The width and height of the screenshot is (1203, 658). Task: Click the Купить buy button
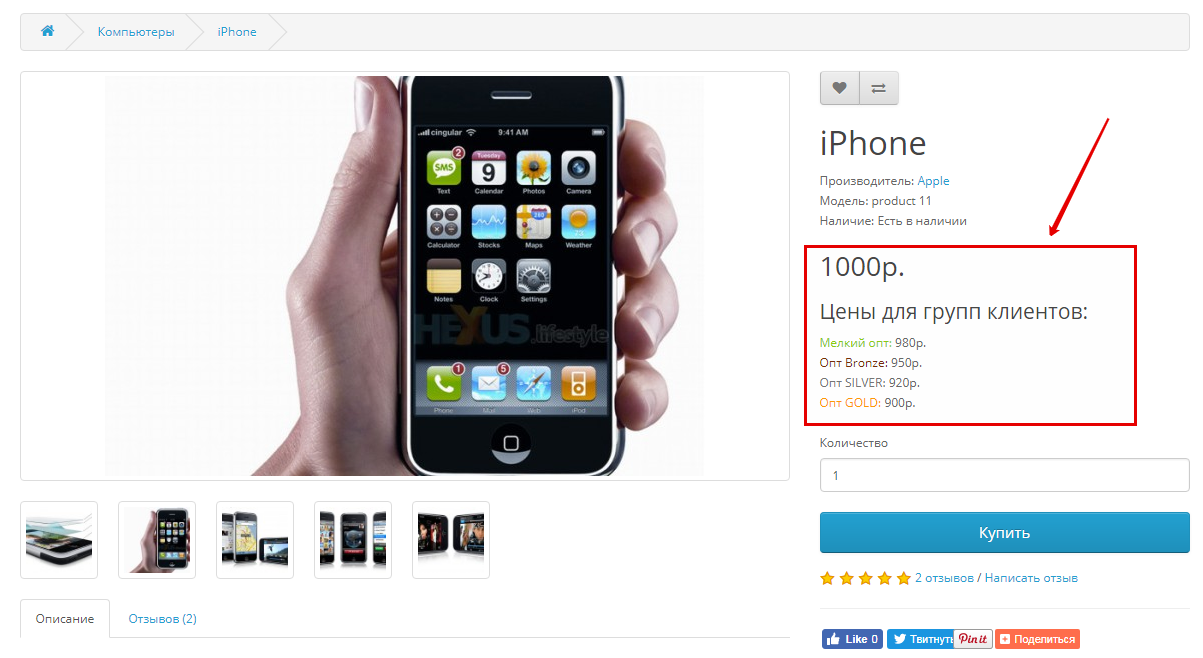[1004, 533]
